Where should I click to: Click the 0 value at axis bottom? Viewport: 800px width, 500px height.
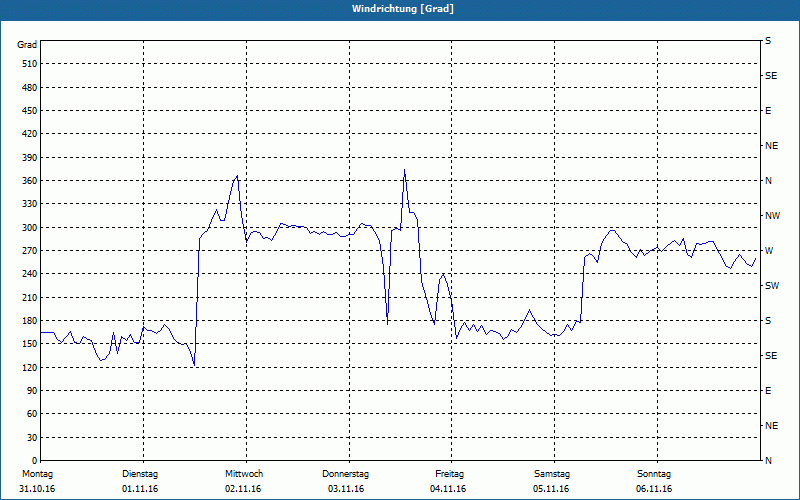point(34,460)
